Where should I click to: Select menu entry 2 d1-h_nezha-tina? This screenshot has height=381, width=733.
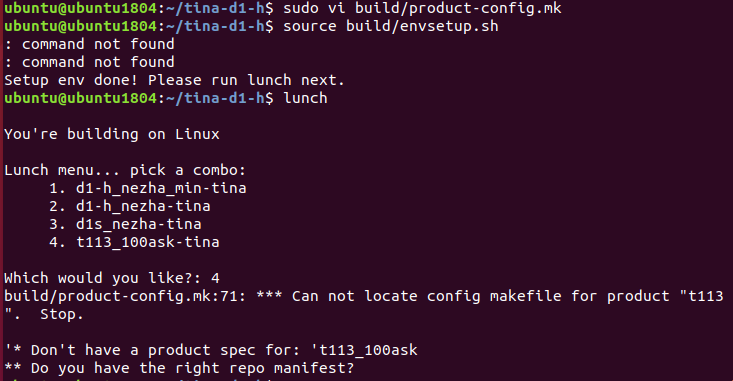(129, 206)
